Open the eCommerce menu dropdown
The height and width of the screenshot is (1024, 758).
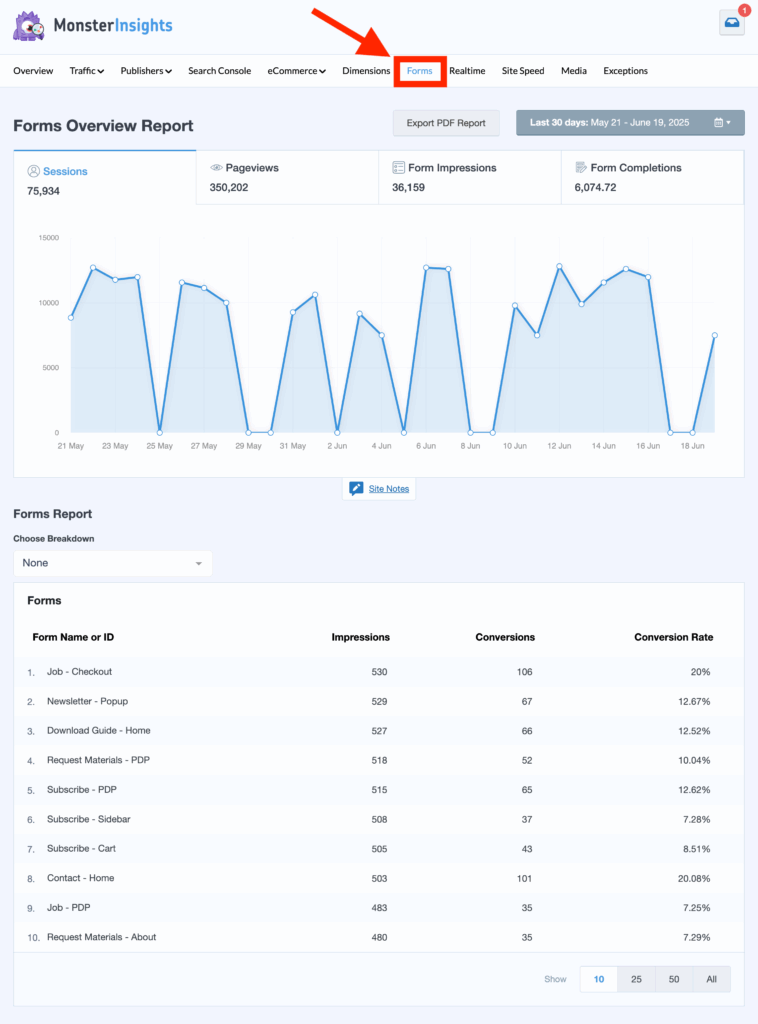click(296, 71)
